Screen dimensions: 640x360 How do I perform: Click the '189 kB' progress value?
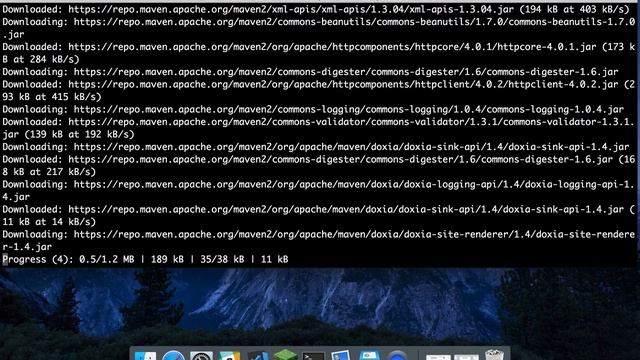pos(167,259)
